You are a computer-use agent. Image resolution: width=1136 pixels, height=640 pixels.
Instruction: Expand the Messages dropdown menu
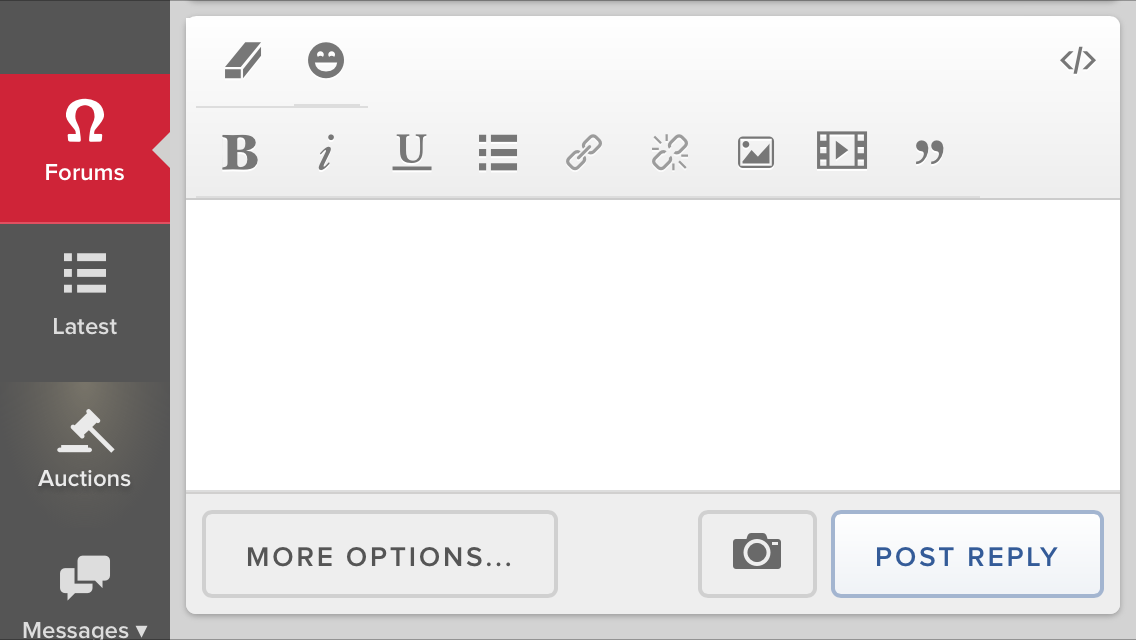point(85,600)
